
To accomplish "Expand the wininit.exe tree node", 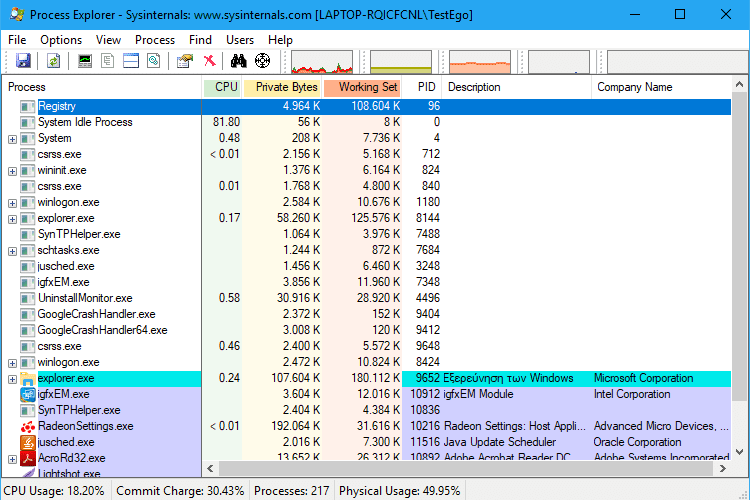I will [x=12, y=171].
